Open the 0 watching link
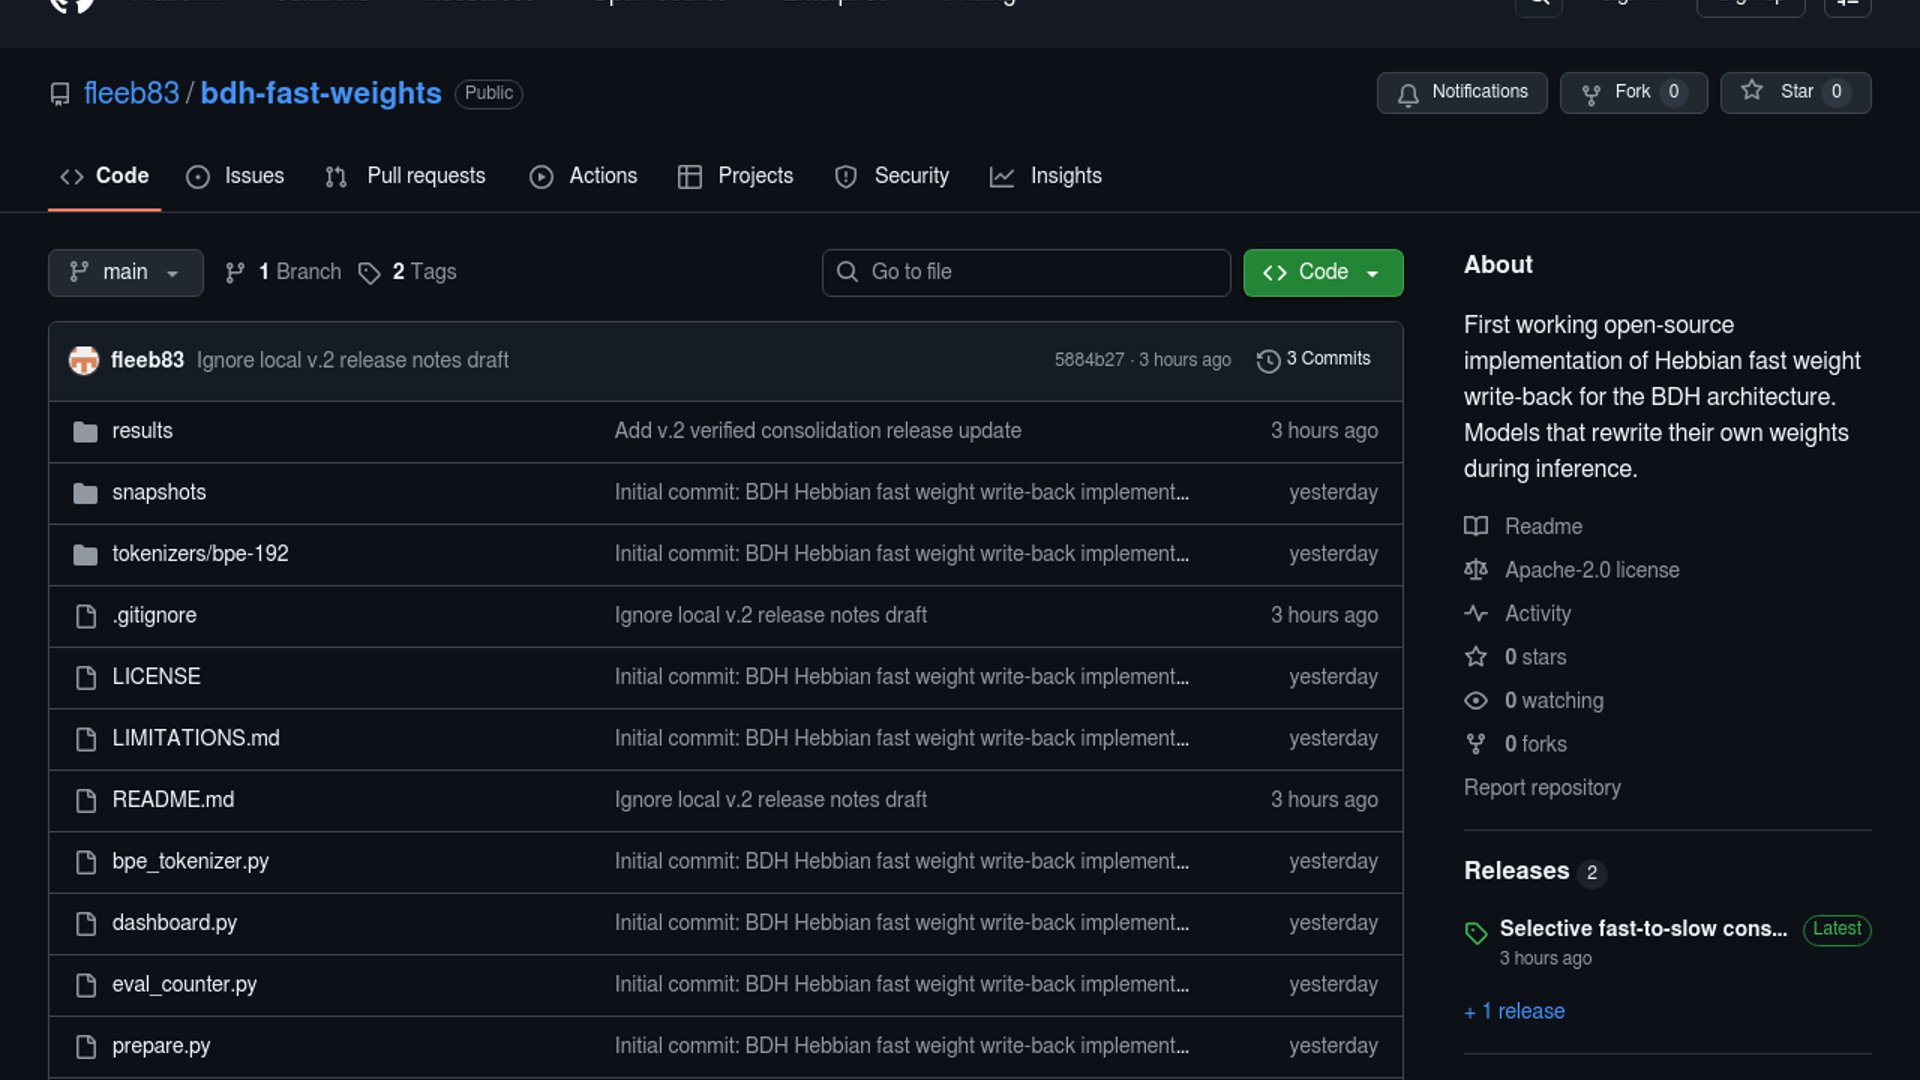This screenshot has width=1920, height=1080. [1553, 701]
